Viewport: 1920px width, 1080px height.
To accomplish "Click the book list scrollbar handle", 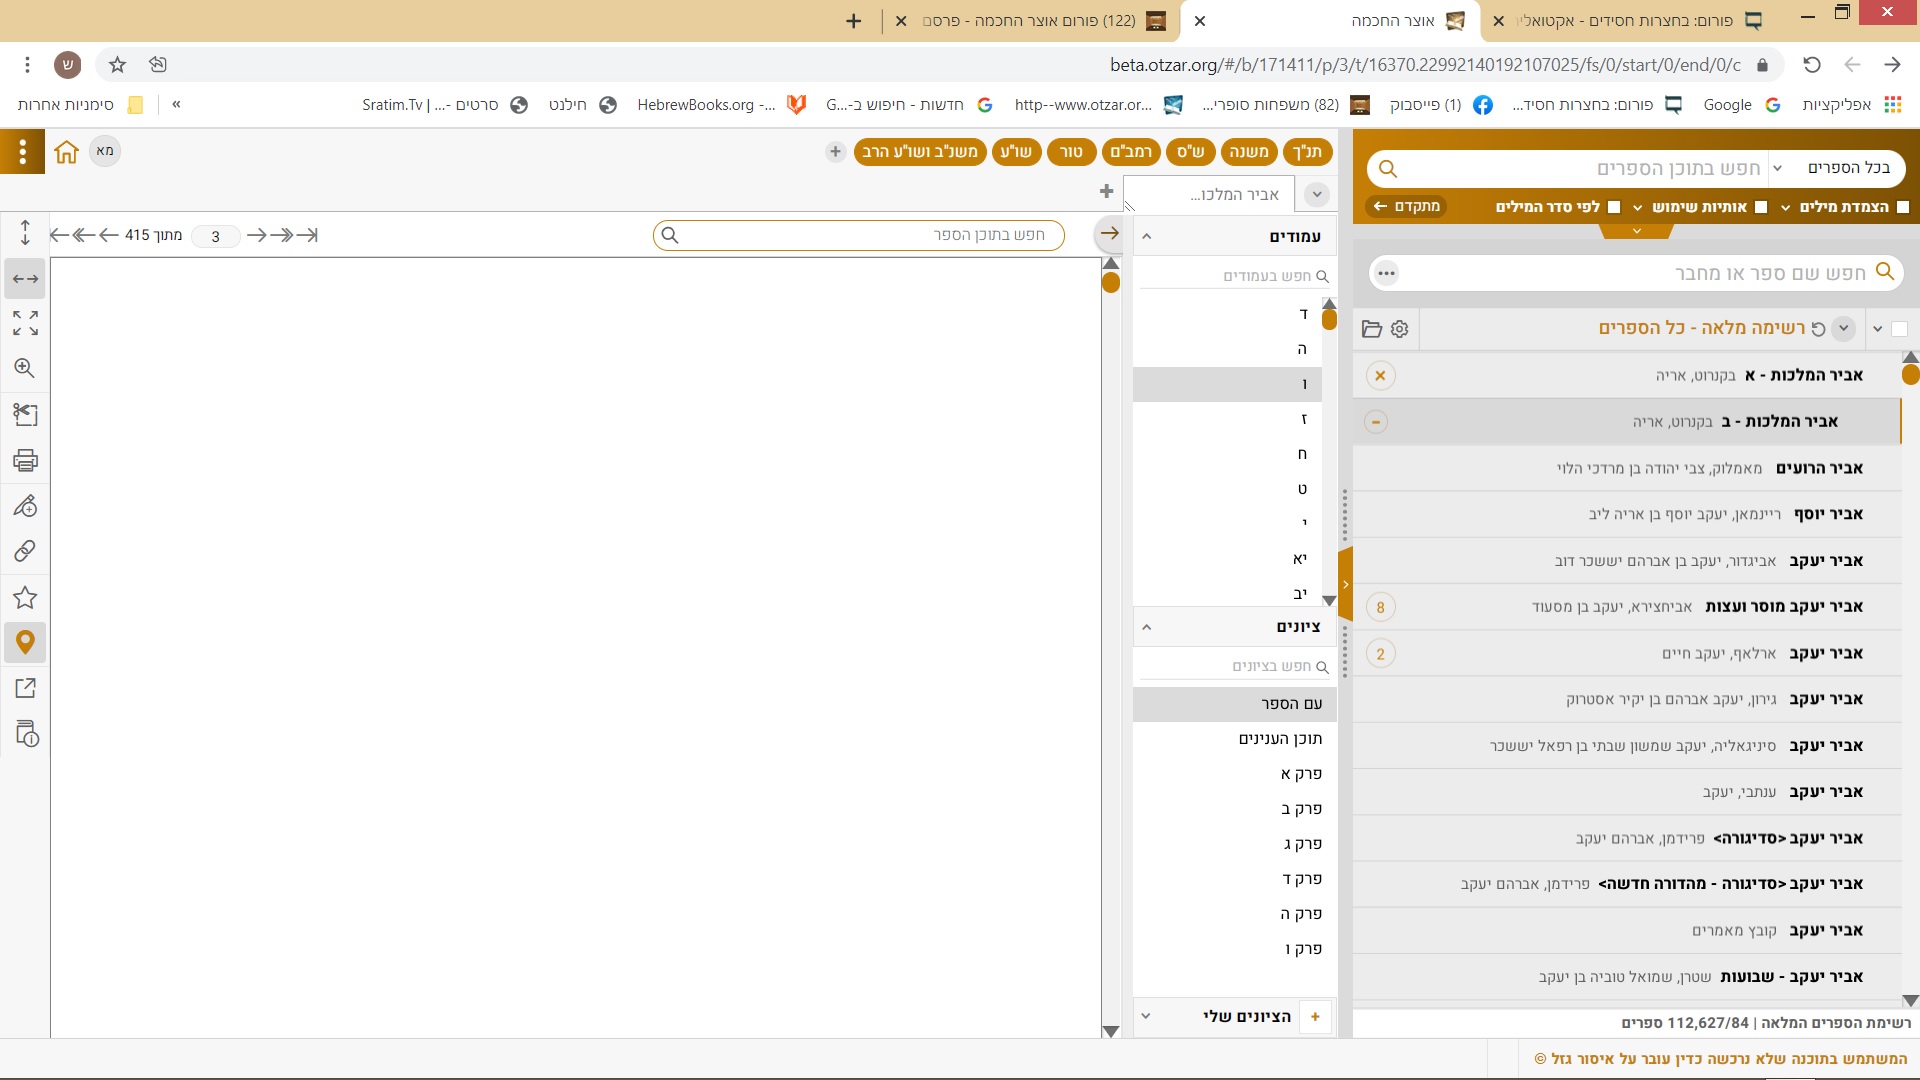I will pyautogui.click(x=1910, y=375).
